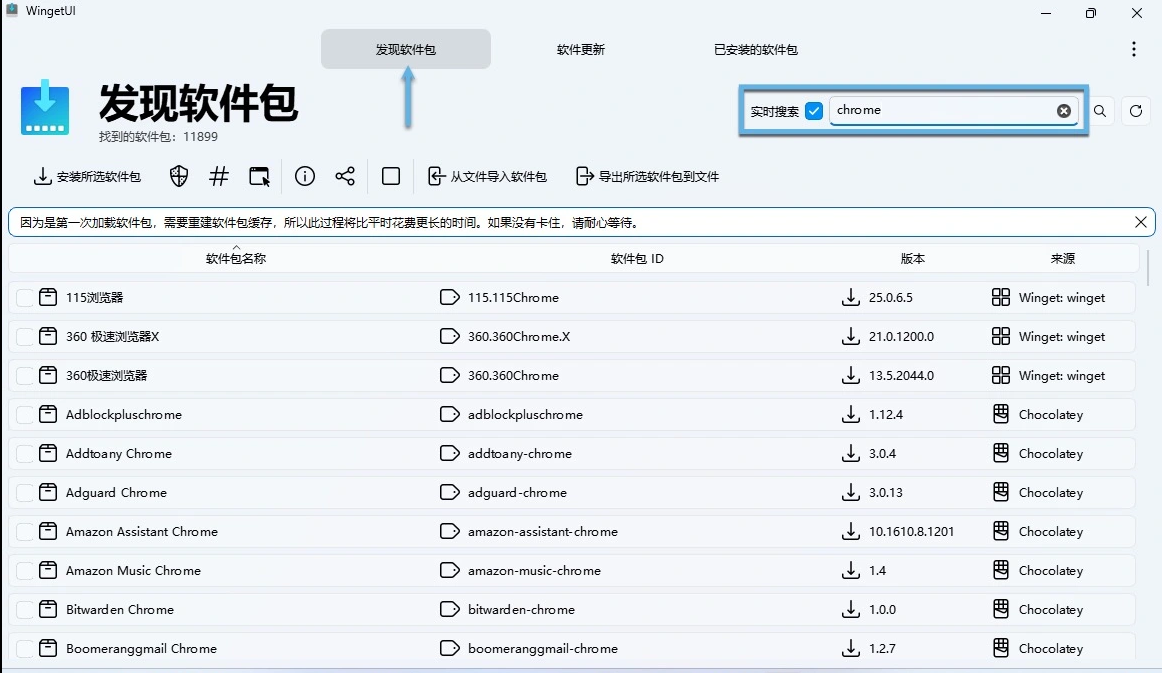The image size is (1162, 673).
Task: Click Chocolatey source icon in Adblockpluschrome row
Action: 1000,414
